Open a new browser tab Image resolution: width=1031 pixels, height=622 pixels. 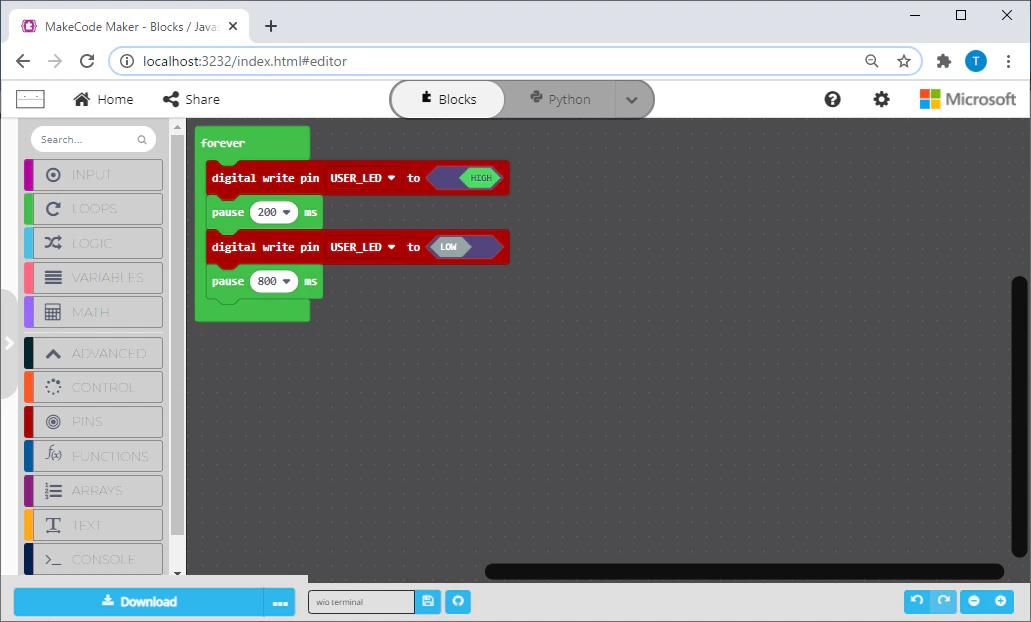(271, 26)
